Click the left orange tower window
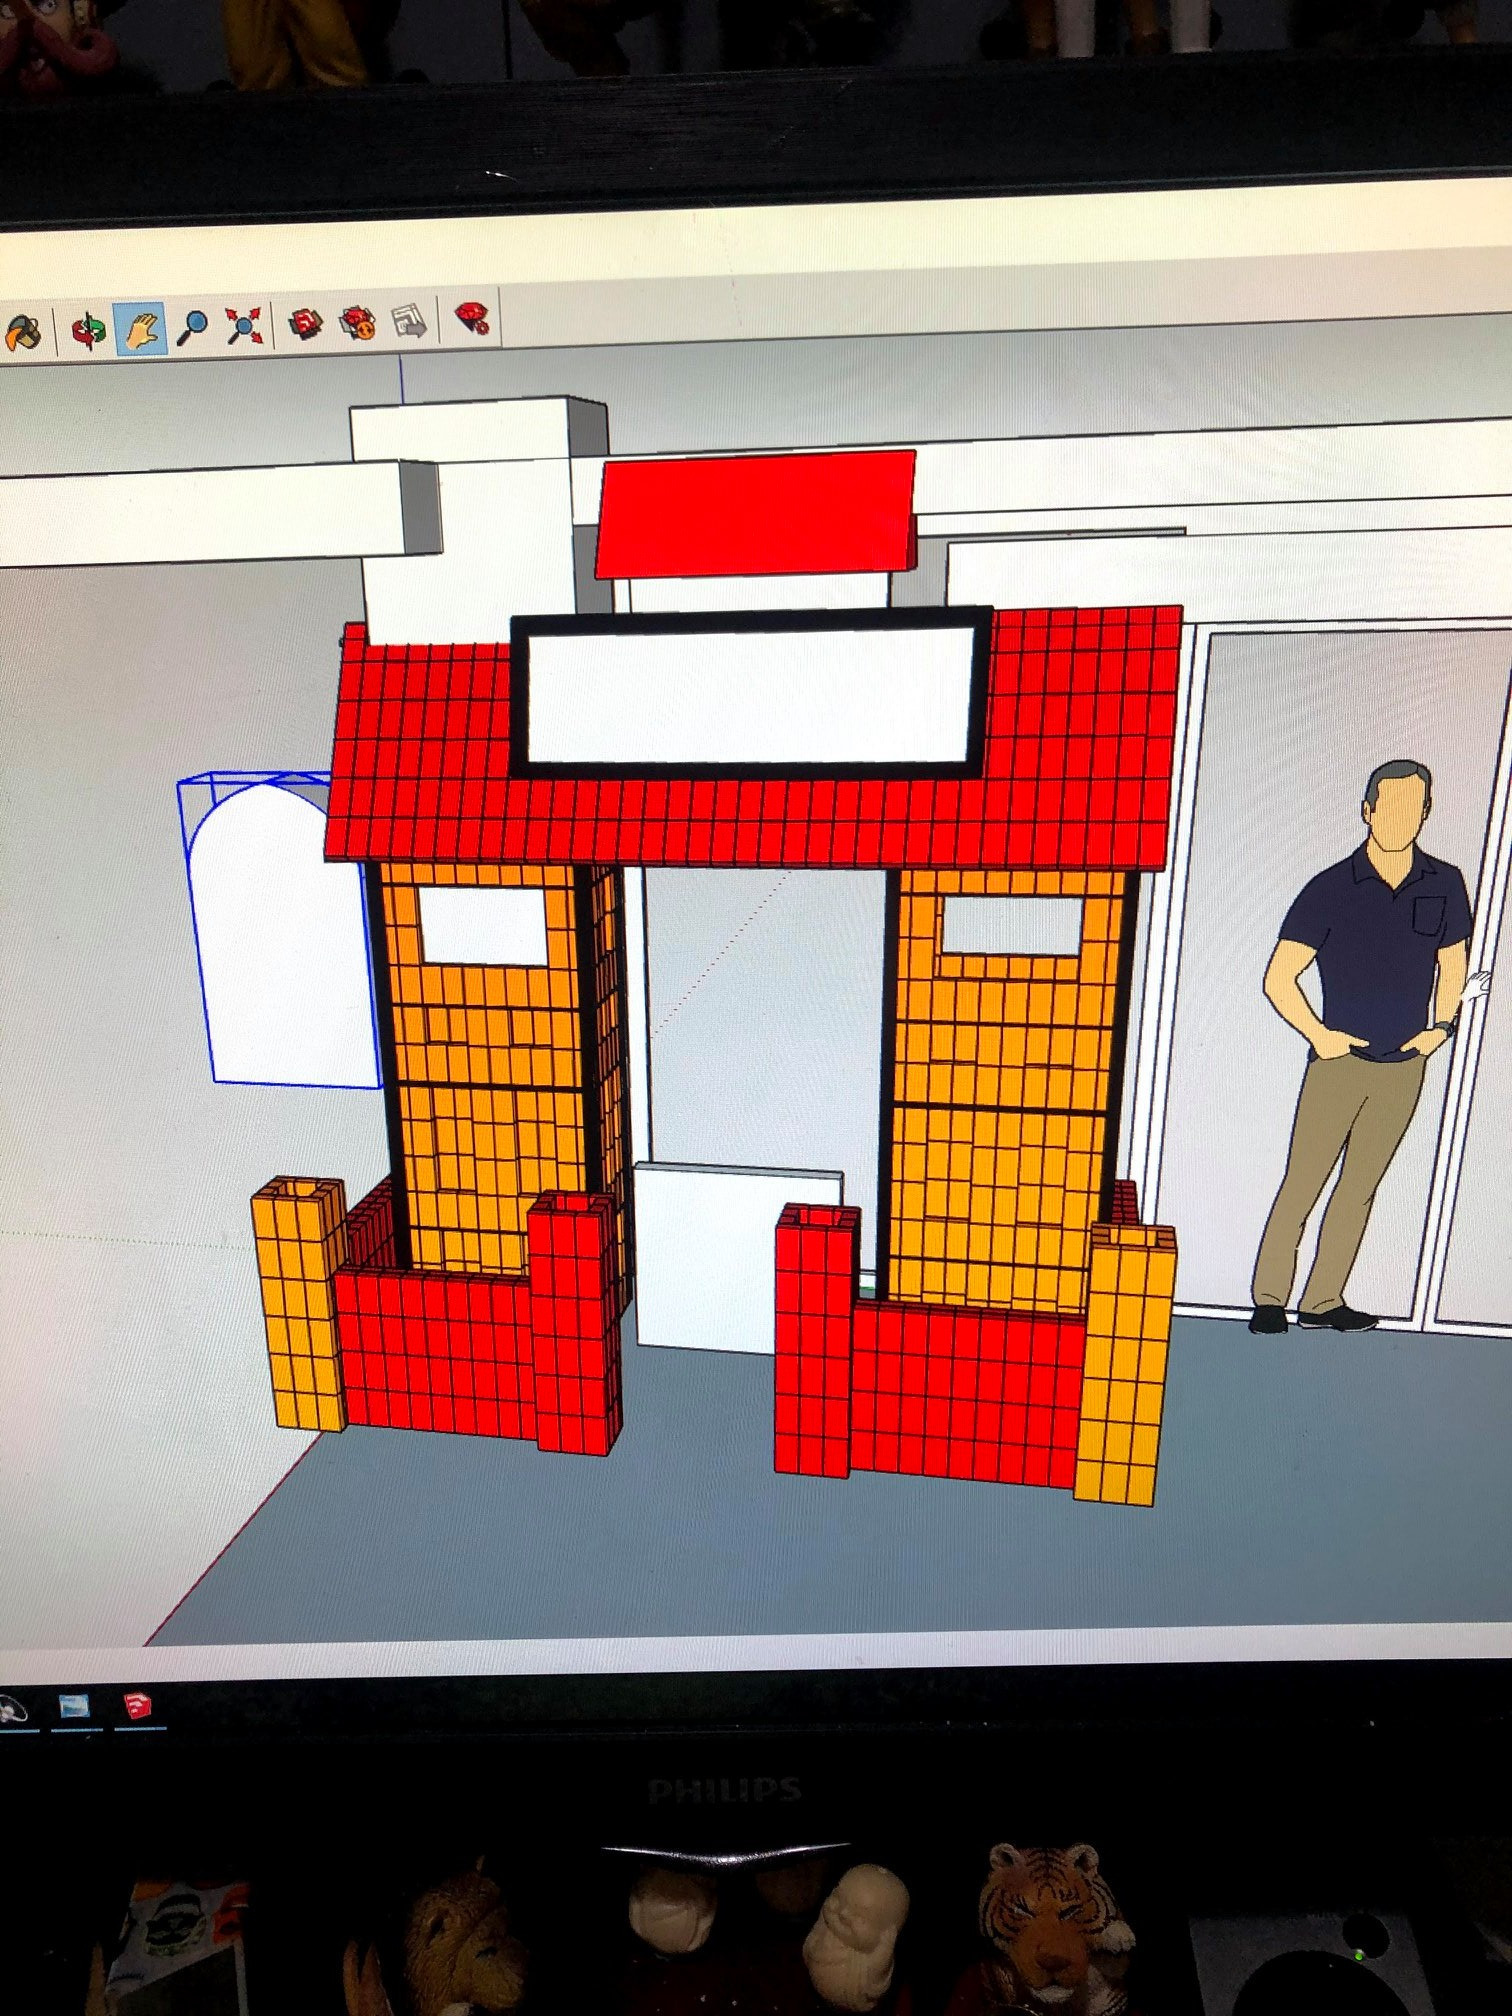1512x2016 pixels. point(483,925)
